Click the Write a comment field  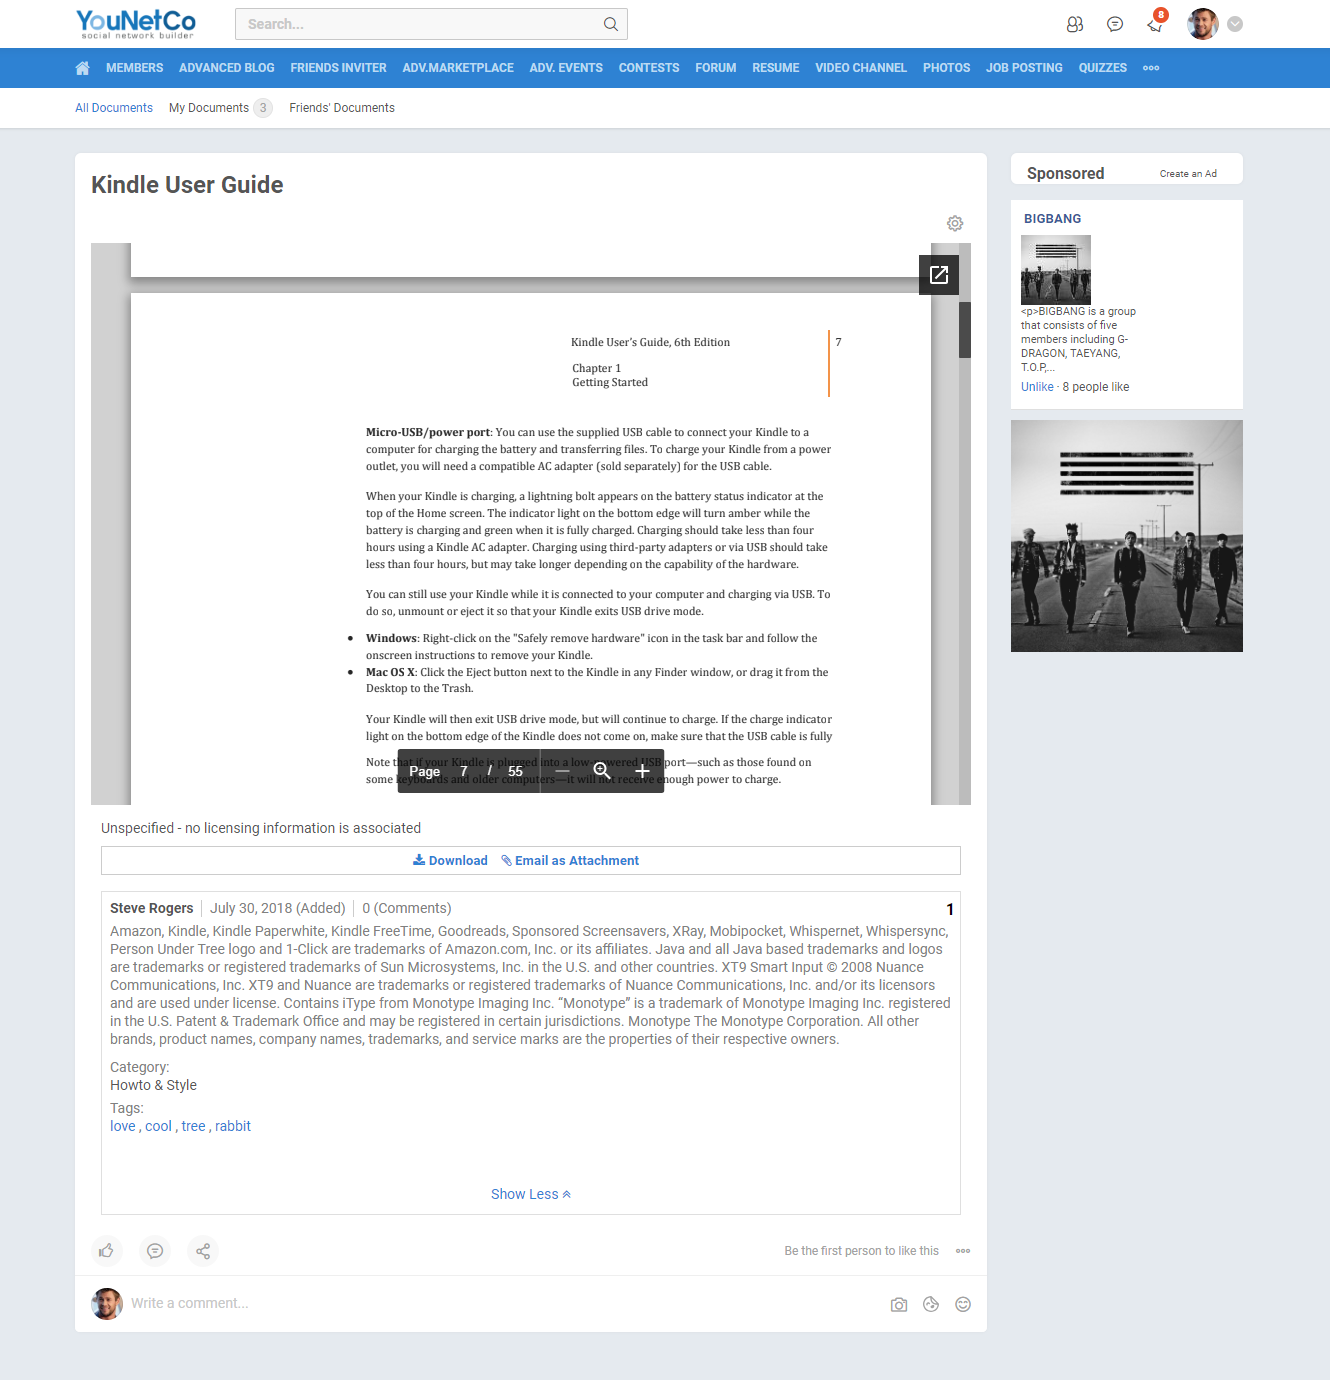pos(500,1303)
